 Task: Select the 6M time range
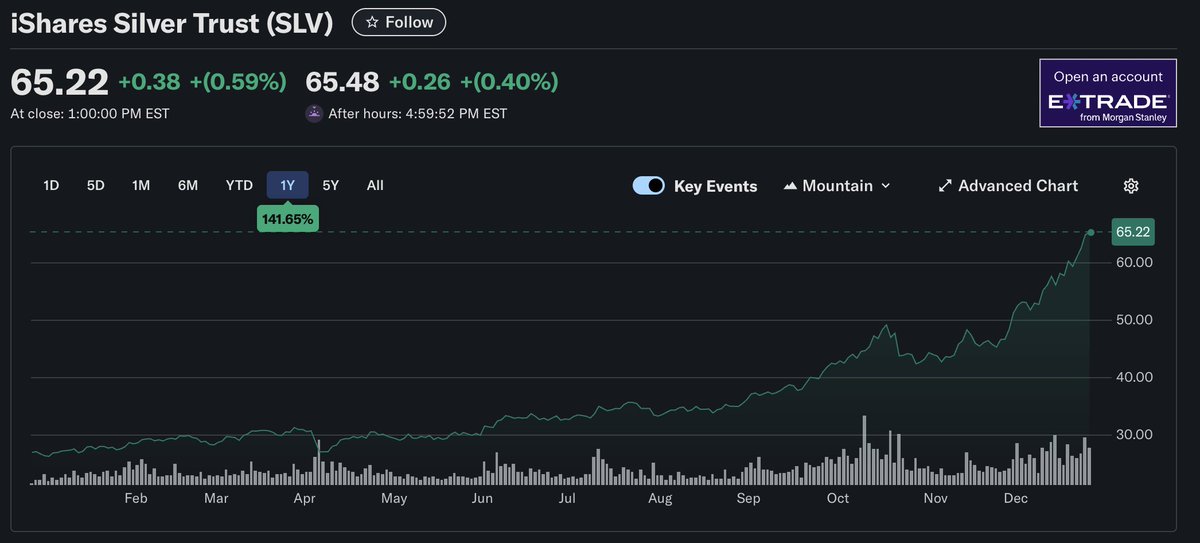coord(188,185)
